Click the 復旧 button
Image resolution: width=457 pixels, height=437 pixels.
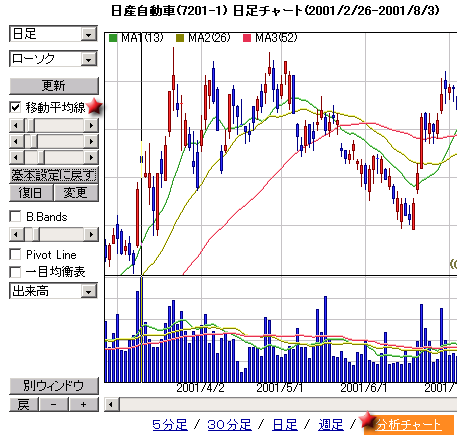tap(31, 193)
